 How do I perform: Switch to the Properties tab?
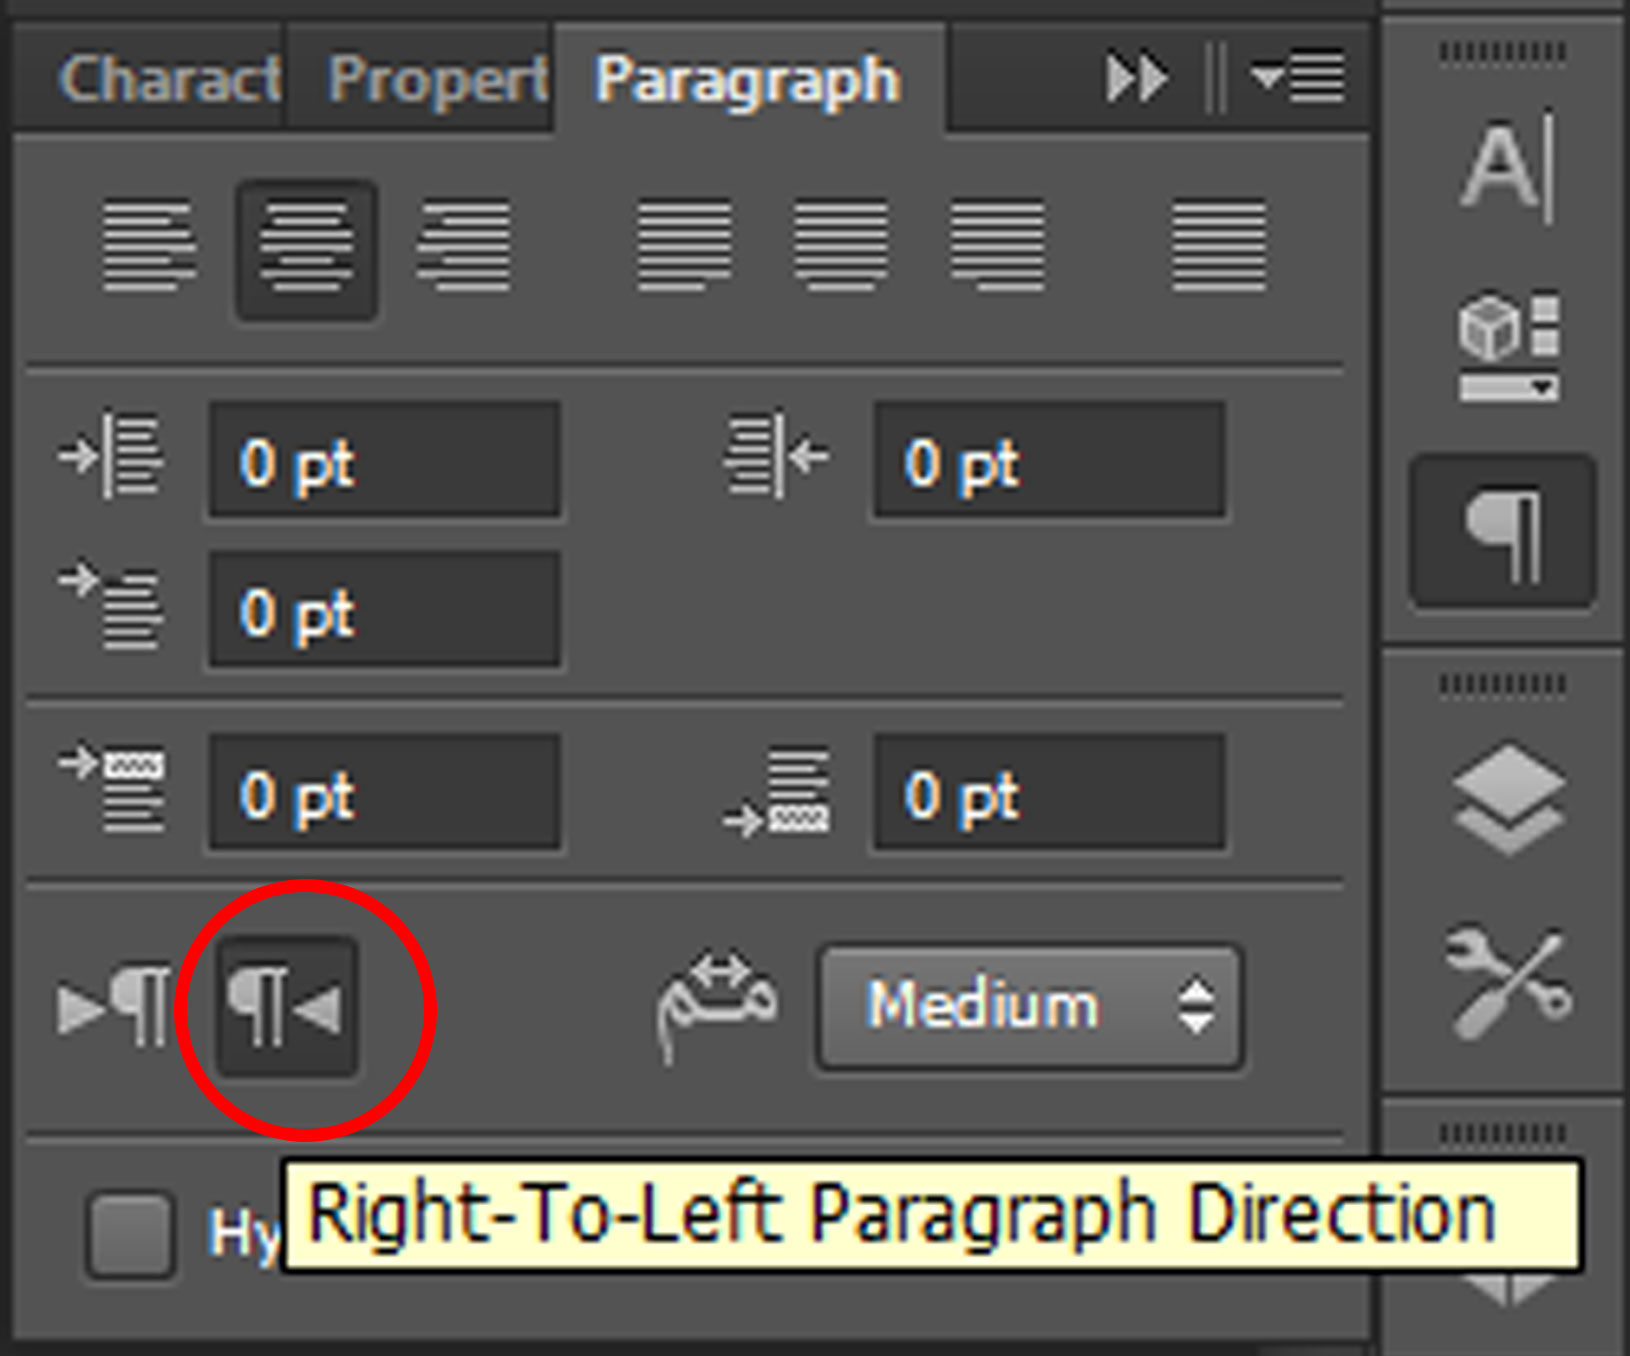coord(436,78)
